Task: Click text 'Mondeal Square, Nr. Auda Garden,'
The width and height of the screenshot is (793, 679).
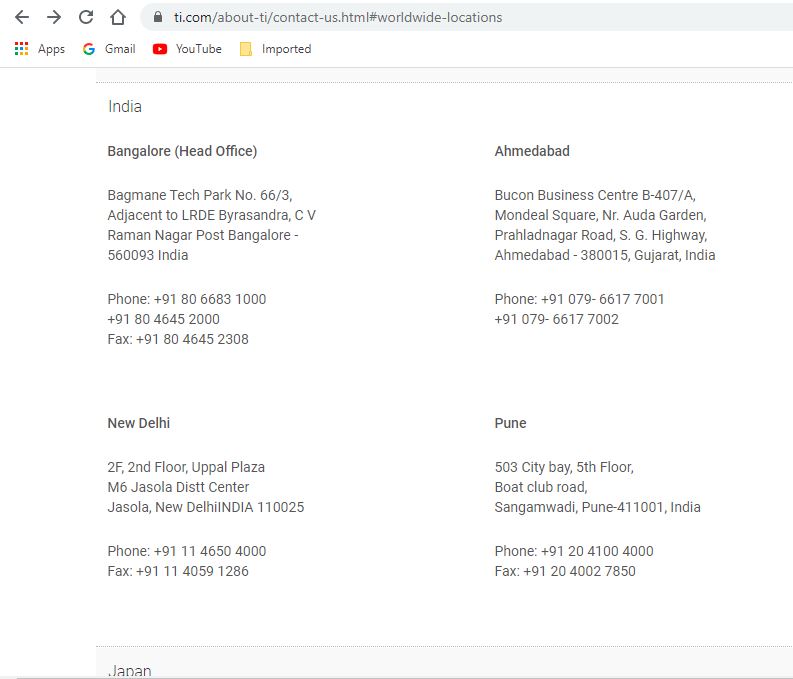Action: tap(600, 215)
